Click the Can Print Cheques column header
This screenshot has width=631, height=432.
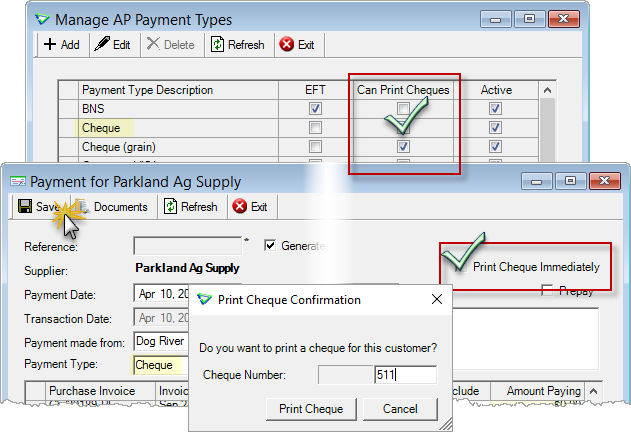(x=403, y=90)
